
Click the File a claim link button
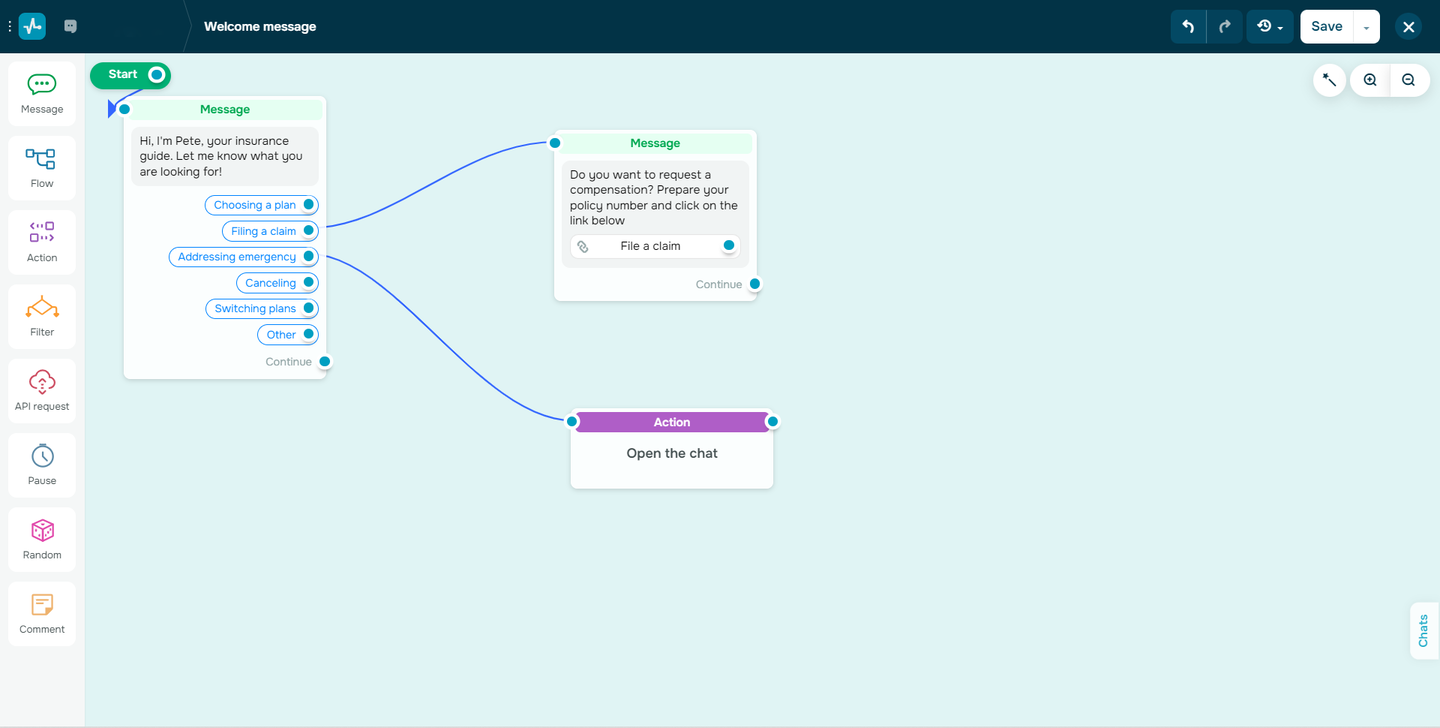pos(655,246)
